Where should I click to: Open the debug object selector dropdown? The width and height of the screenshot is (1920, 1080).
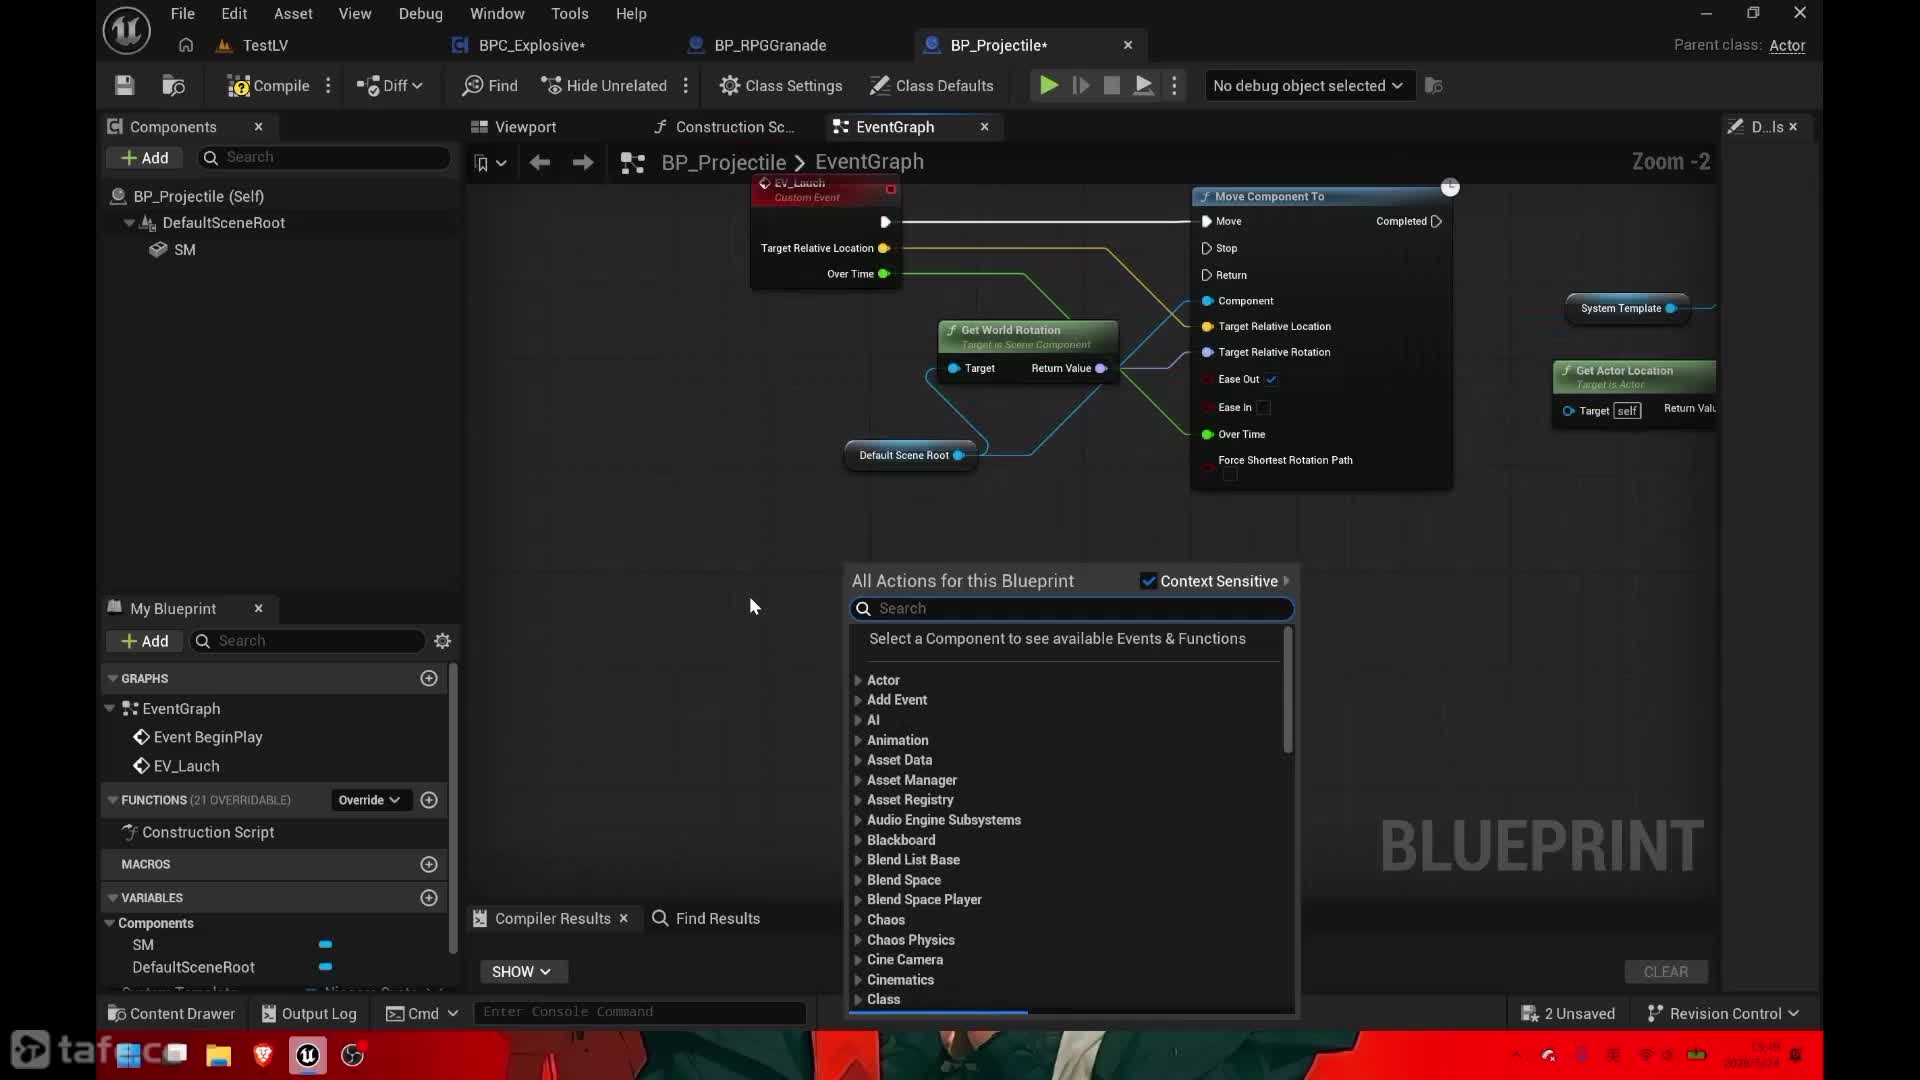tap(1307, 86)
